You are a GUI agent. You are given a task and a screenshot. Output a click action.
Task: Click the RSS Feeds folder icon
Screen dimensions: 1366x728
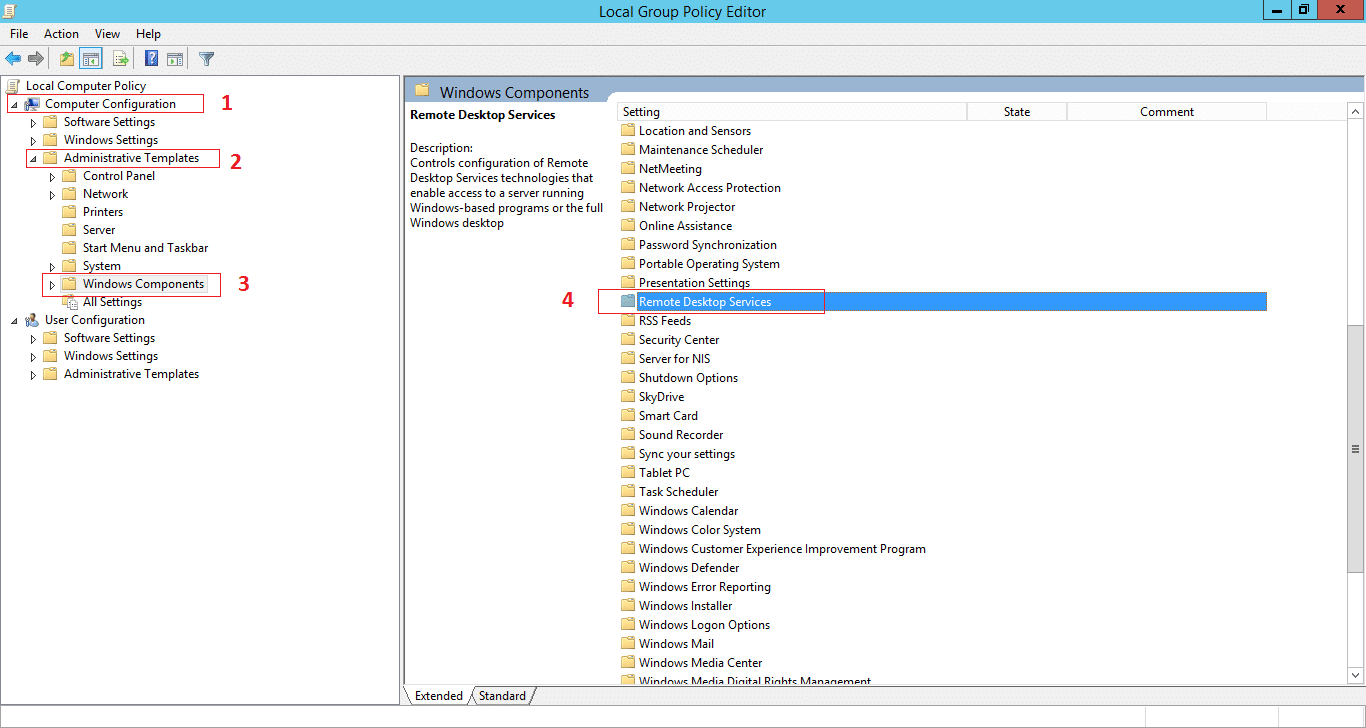coord(628,321)
